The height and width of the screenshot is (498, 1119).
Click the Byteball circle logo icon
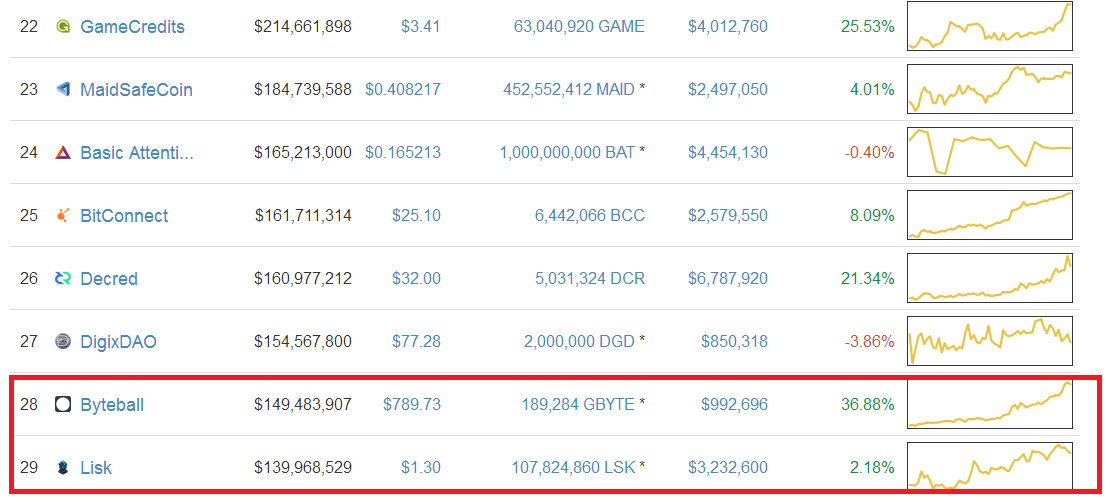tap(63, 405)
